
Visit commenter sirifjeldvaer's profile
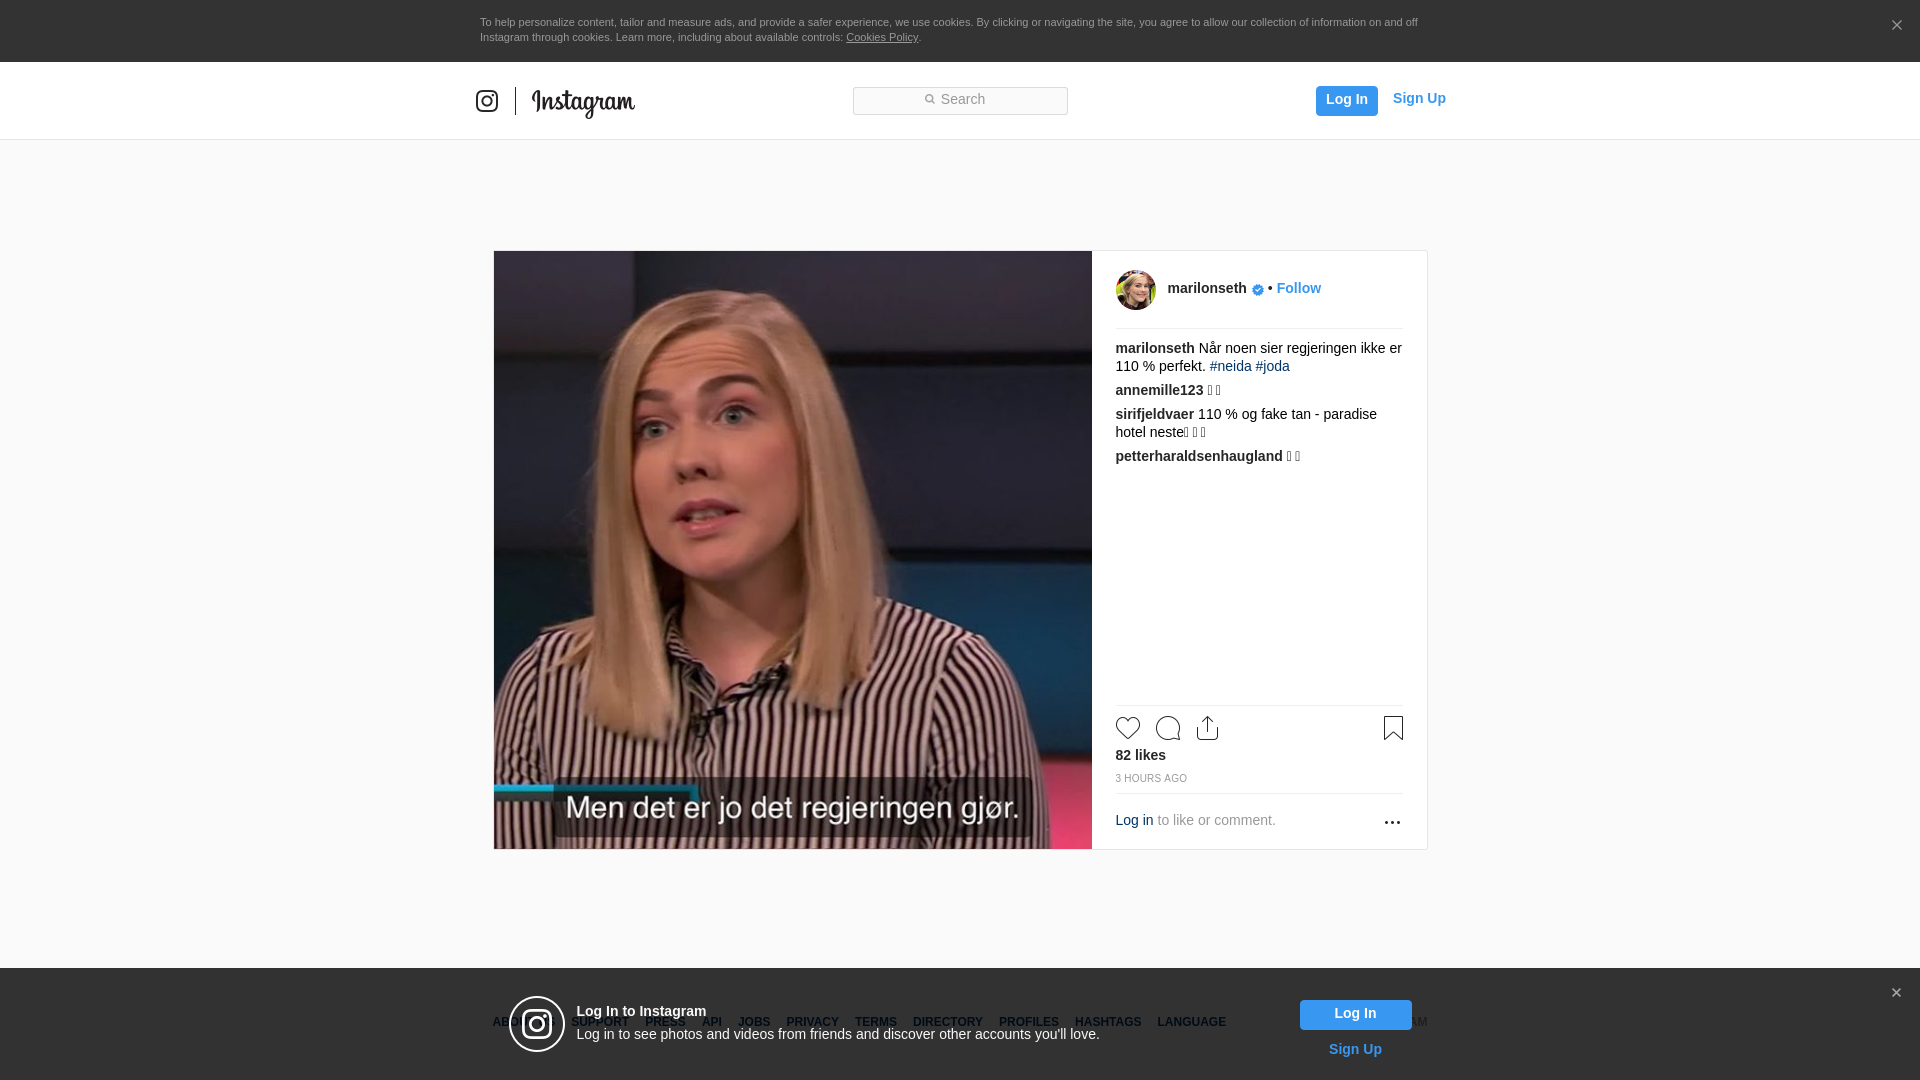[x=1154, y=414]
